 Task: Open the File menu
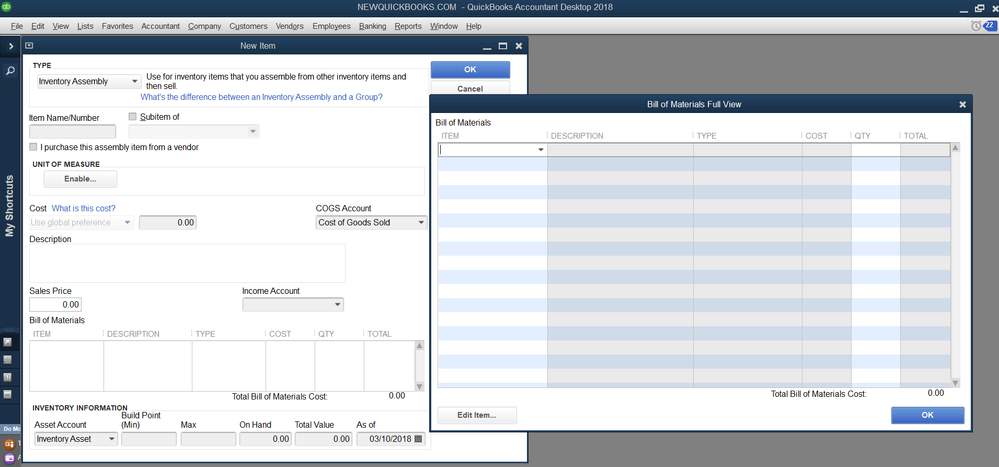point(17,26)
